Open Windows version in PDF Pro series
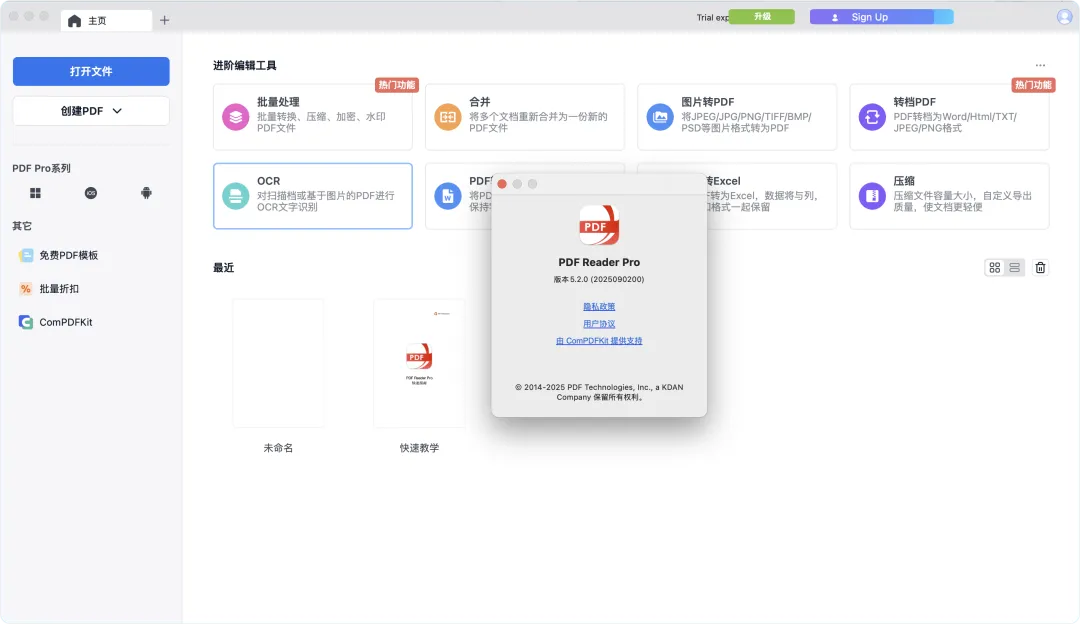1080x624 pixels. [x=35, y=194]
